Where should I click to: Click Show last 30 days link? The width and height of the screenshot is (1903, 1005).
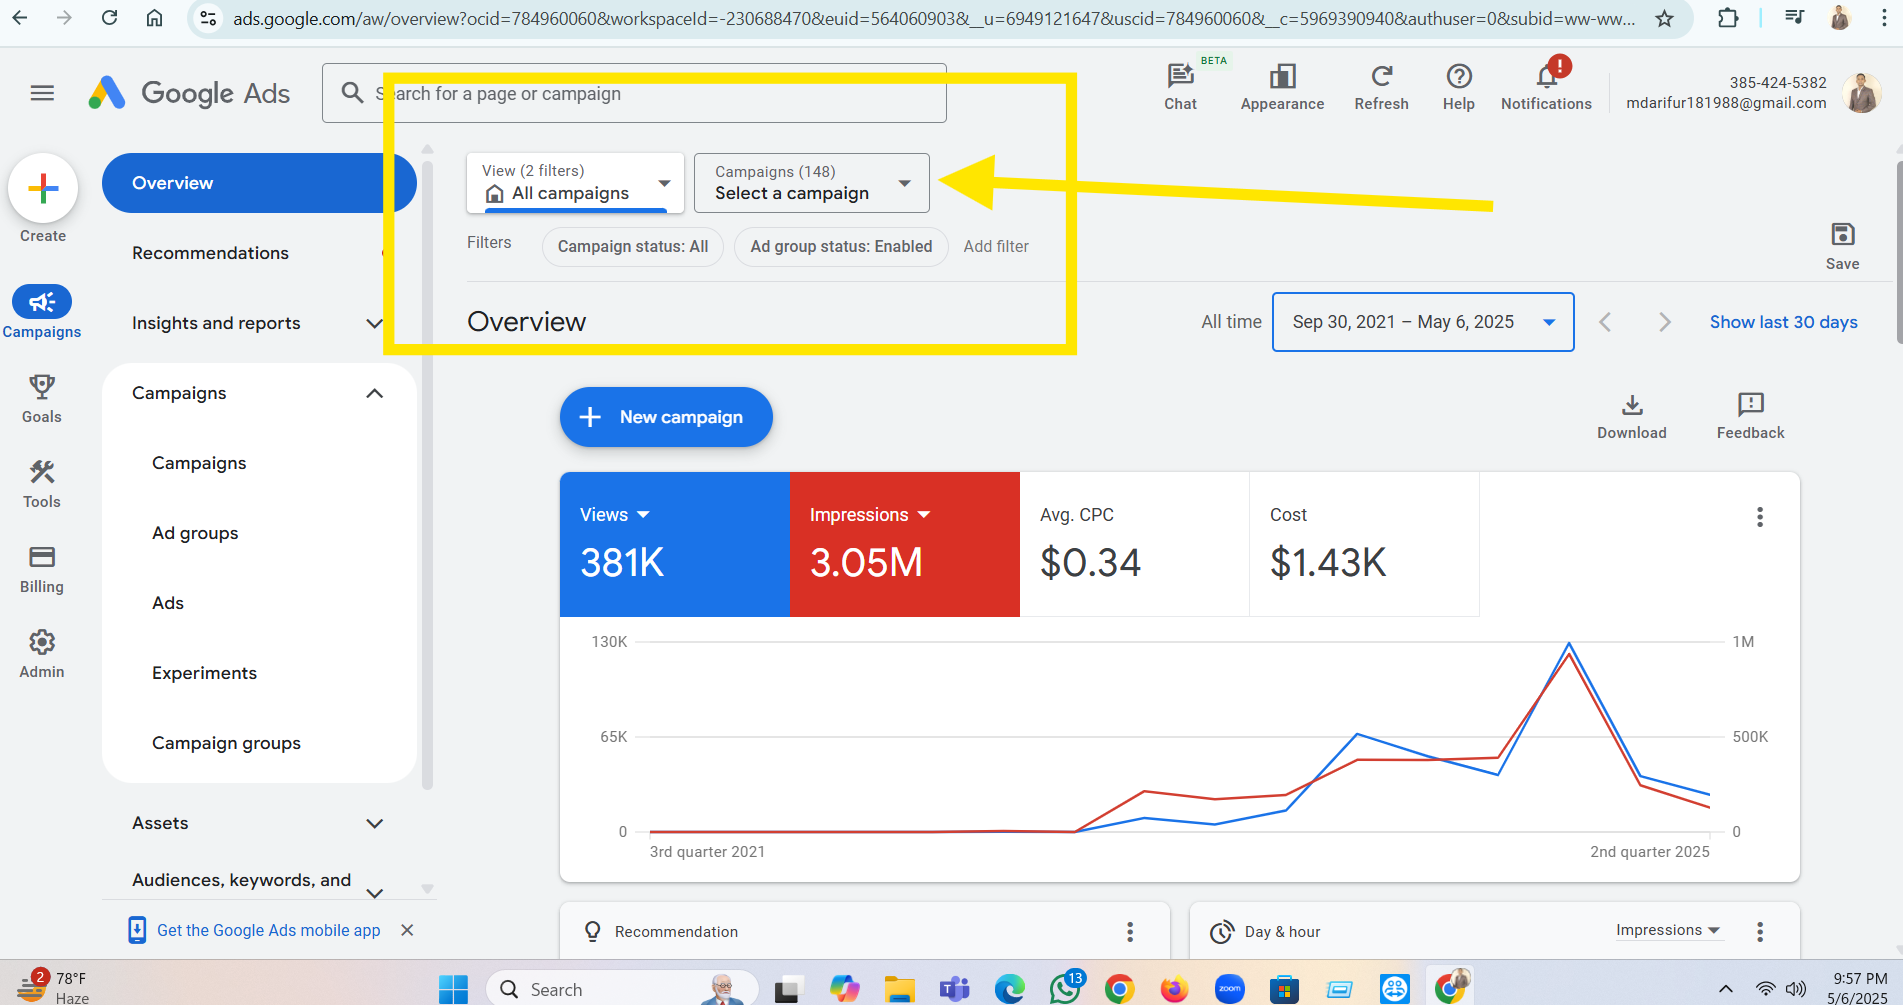coord(1783,322)
